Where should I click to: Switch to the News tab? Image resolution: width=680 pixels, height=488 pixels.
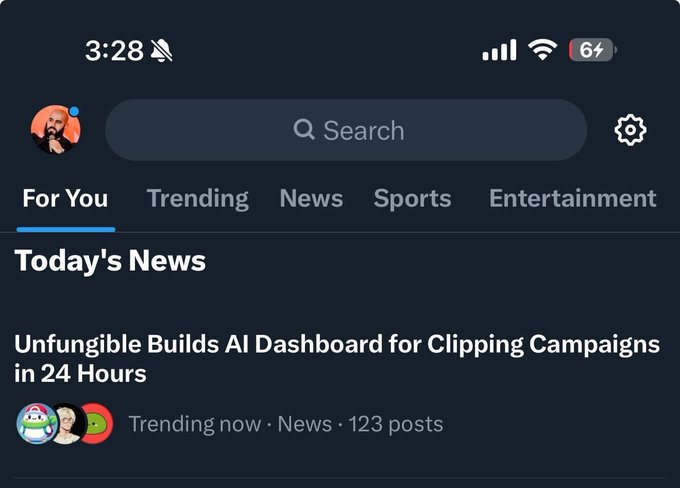311,198
